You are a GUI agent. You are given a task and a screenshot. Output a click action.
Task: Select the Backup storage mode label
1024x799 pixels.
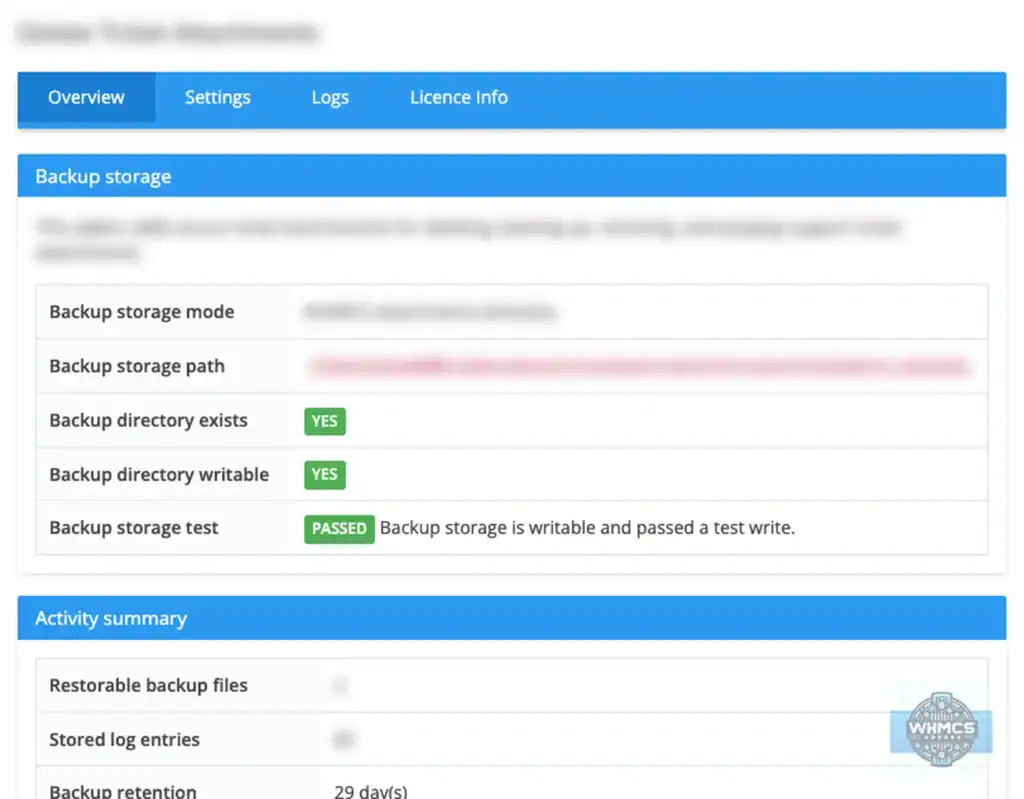[x=142, y=312]
